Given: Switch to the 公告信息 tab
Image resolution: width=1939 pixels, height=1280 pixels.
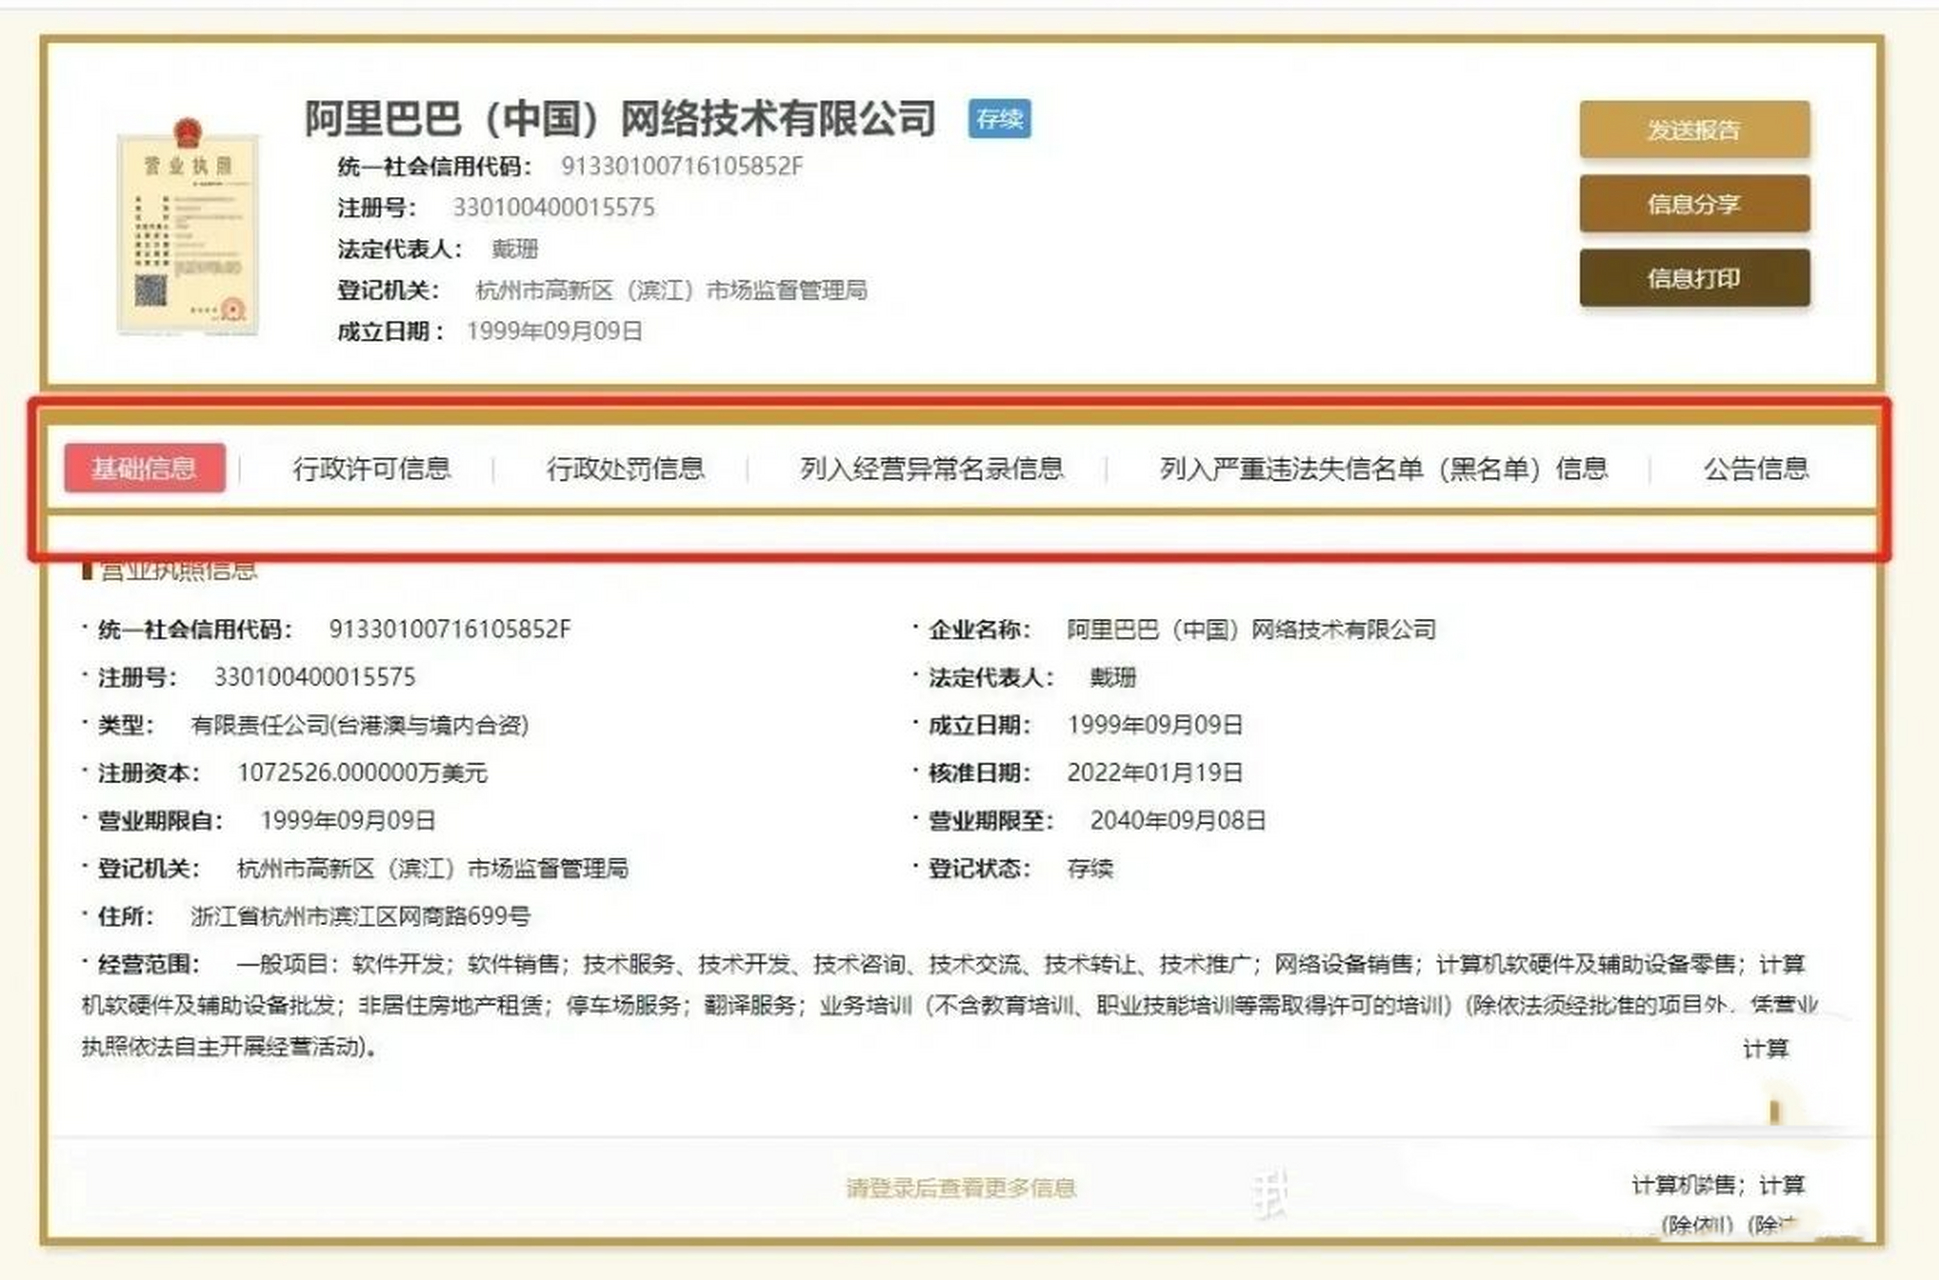Looking at the screenshot, I should [1756, 468].
